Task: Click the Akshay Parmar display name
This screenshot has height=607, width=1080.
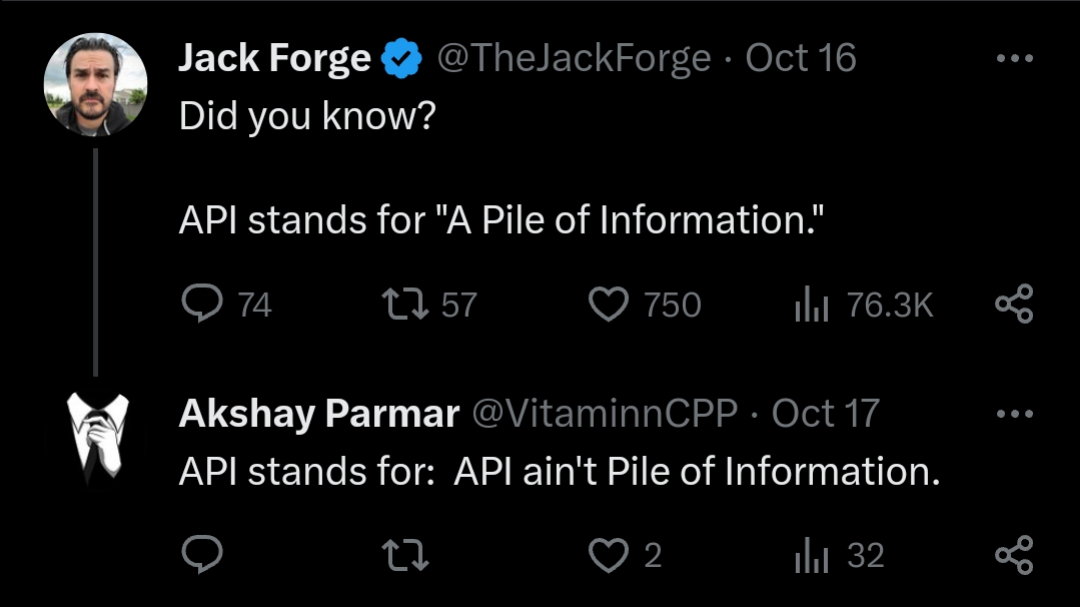Action: (319, 413)
